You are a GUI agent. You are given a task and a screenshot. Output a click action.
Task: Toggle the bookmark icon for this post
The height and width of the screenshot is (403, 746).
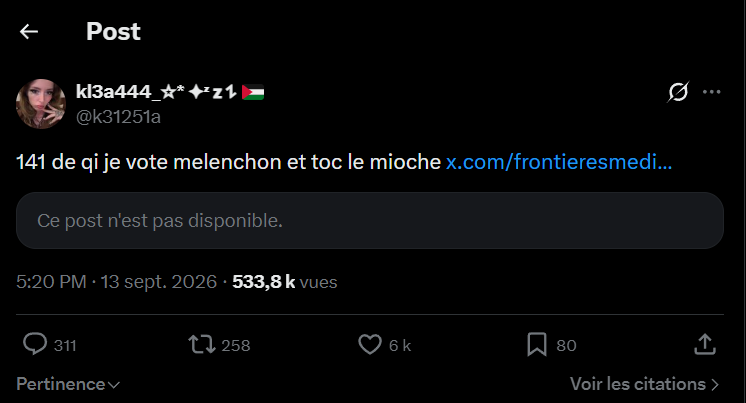[x=537, y=344]
